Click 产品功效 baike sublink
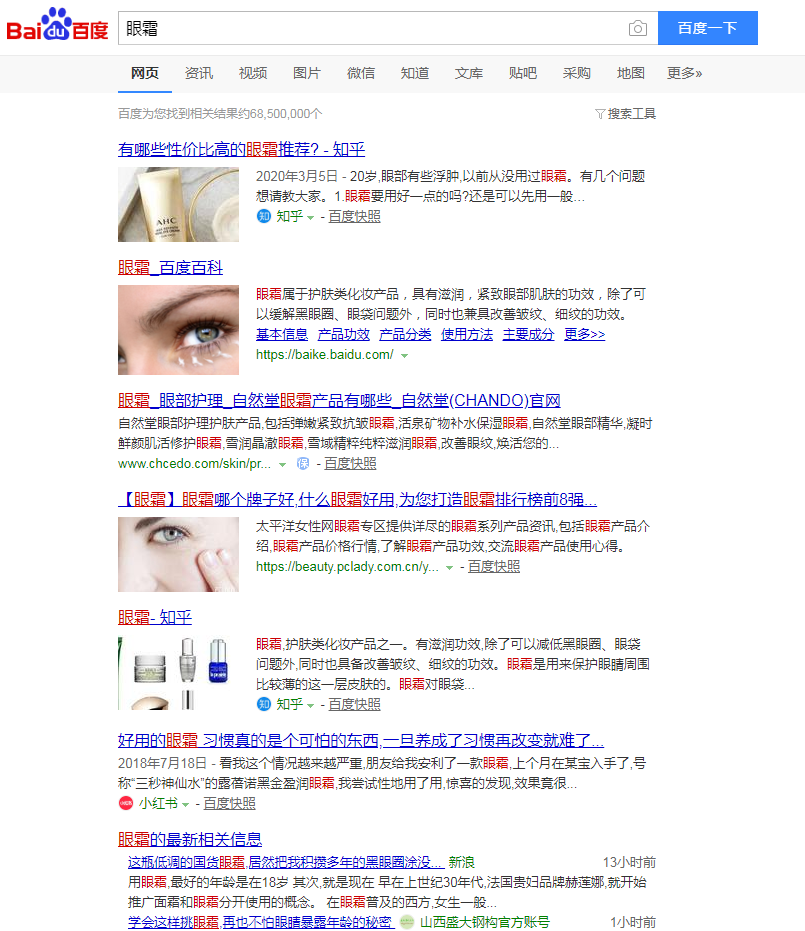The height and width of the screenshot is (931, 805). (344, 334)
